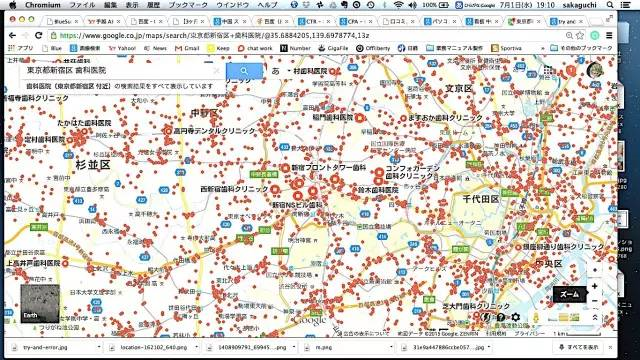Open the Maps help question mark icon
Screen dimensions: 640x360
(x=500, y=317)
